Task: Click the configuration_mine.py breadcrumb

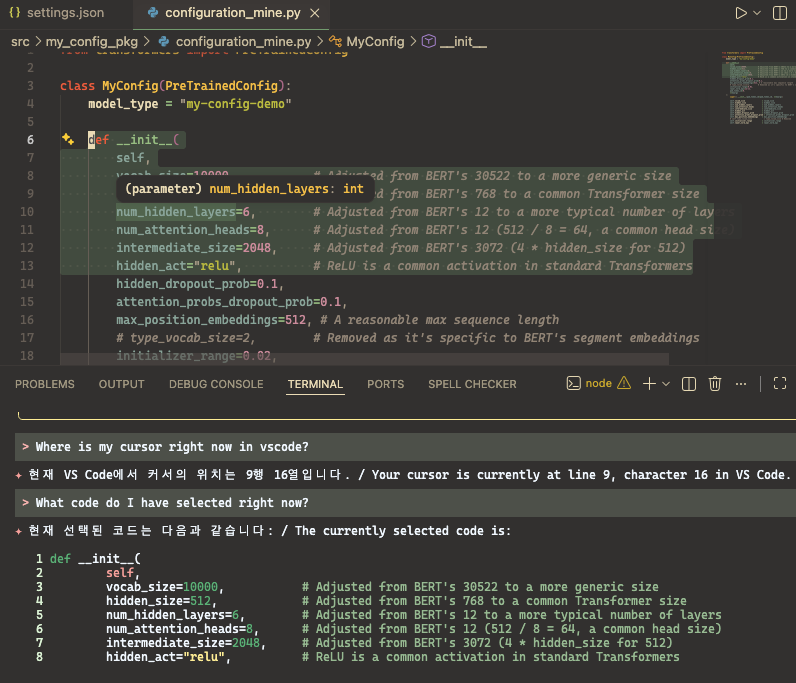Action: point(244,42)
